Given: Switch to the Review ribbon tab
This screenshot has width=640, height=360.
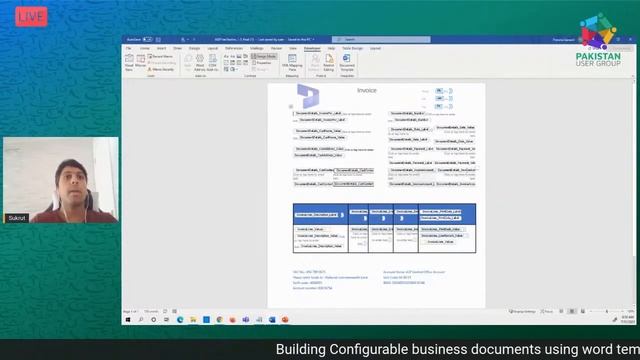Looking at the screenshot, I should click(x=276, y=48).
